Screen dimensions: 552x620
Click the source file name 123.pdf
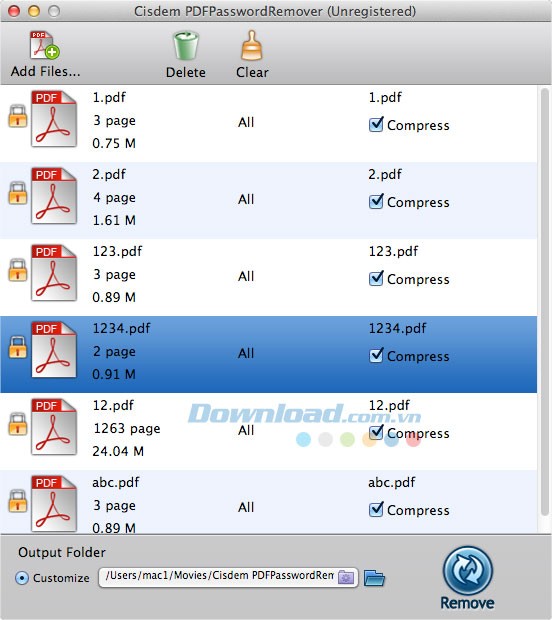pos(117,251)
